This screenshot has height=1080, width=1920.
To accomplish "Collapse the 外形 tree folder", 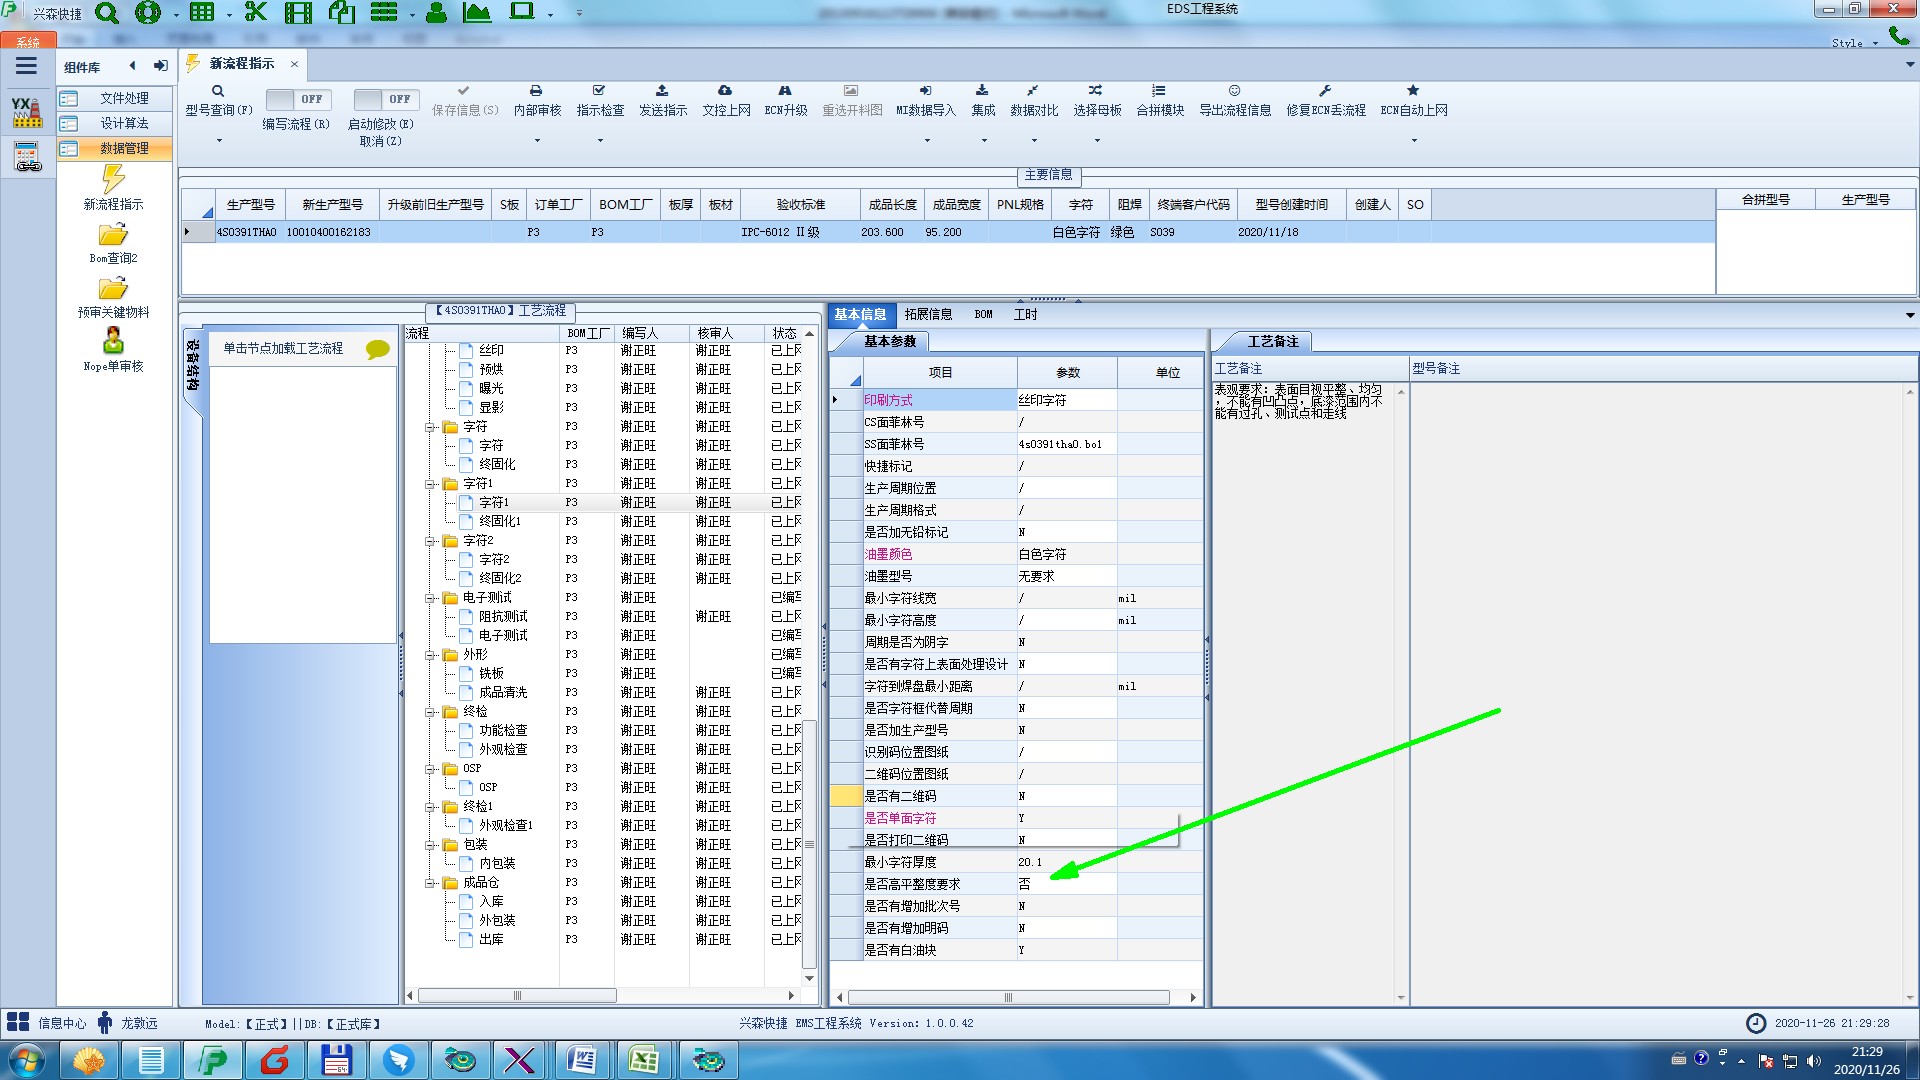I will [x=431, y=655].
